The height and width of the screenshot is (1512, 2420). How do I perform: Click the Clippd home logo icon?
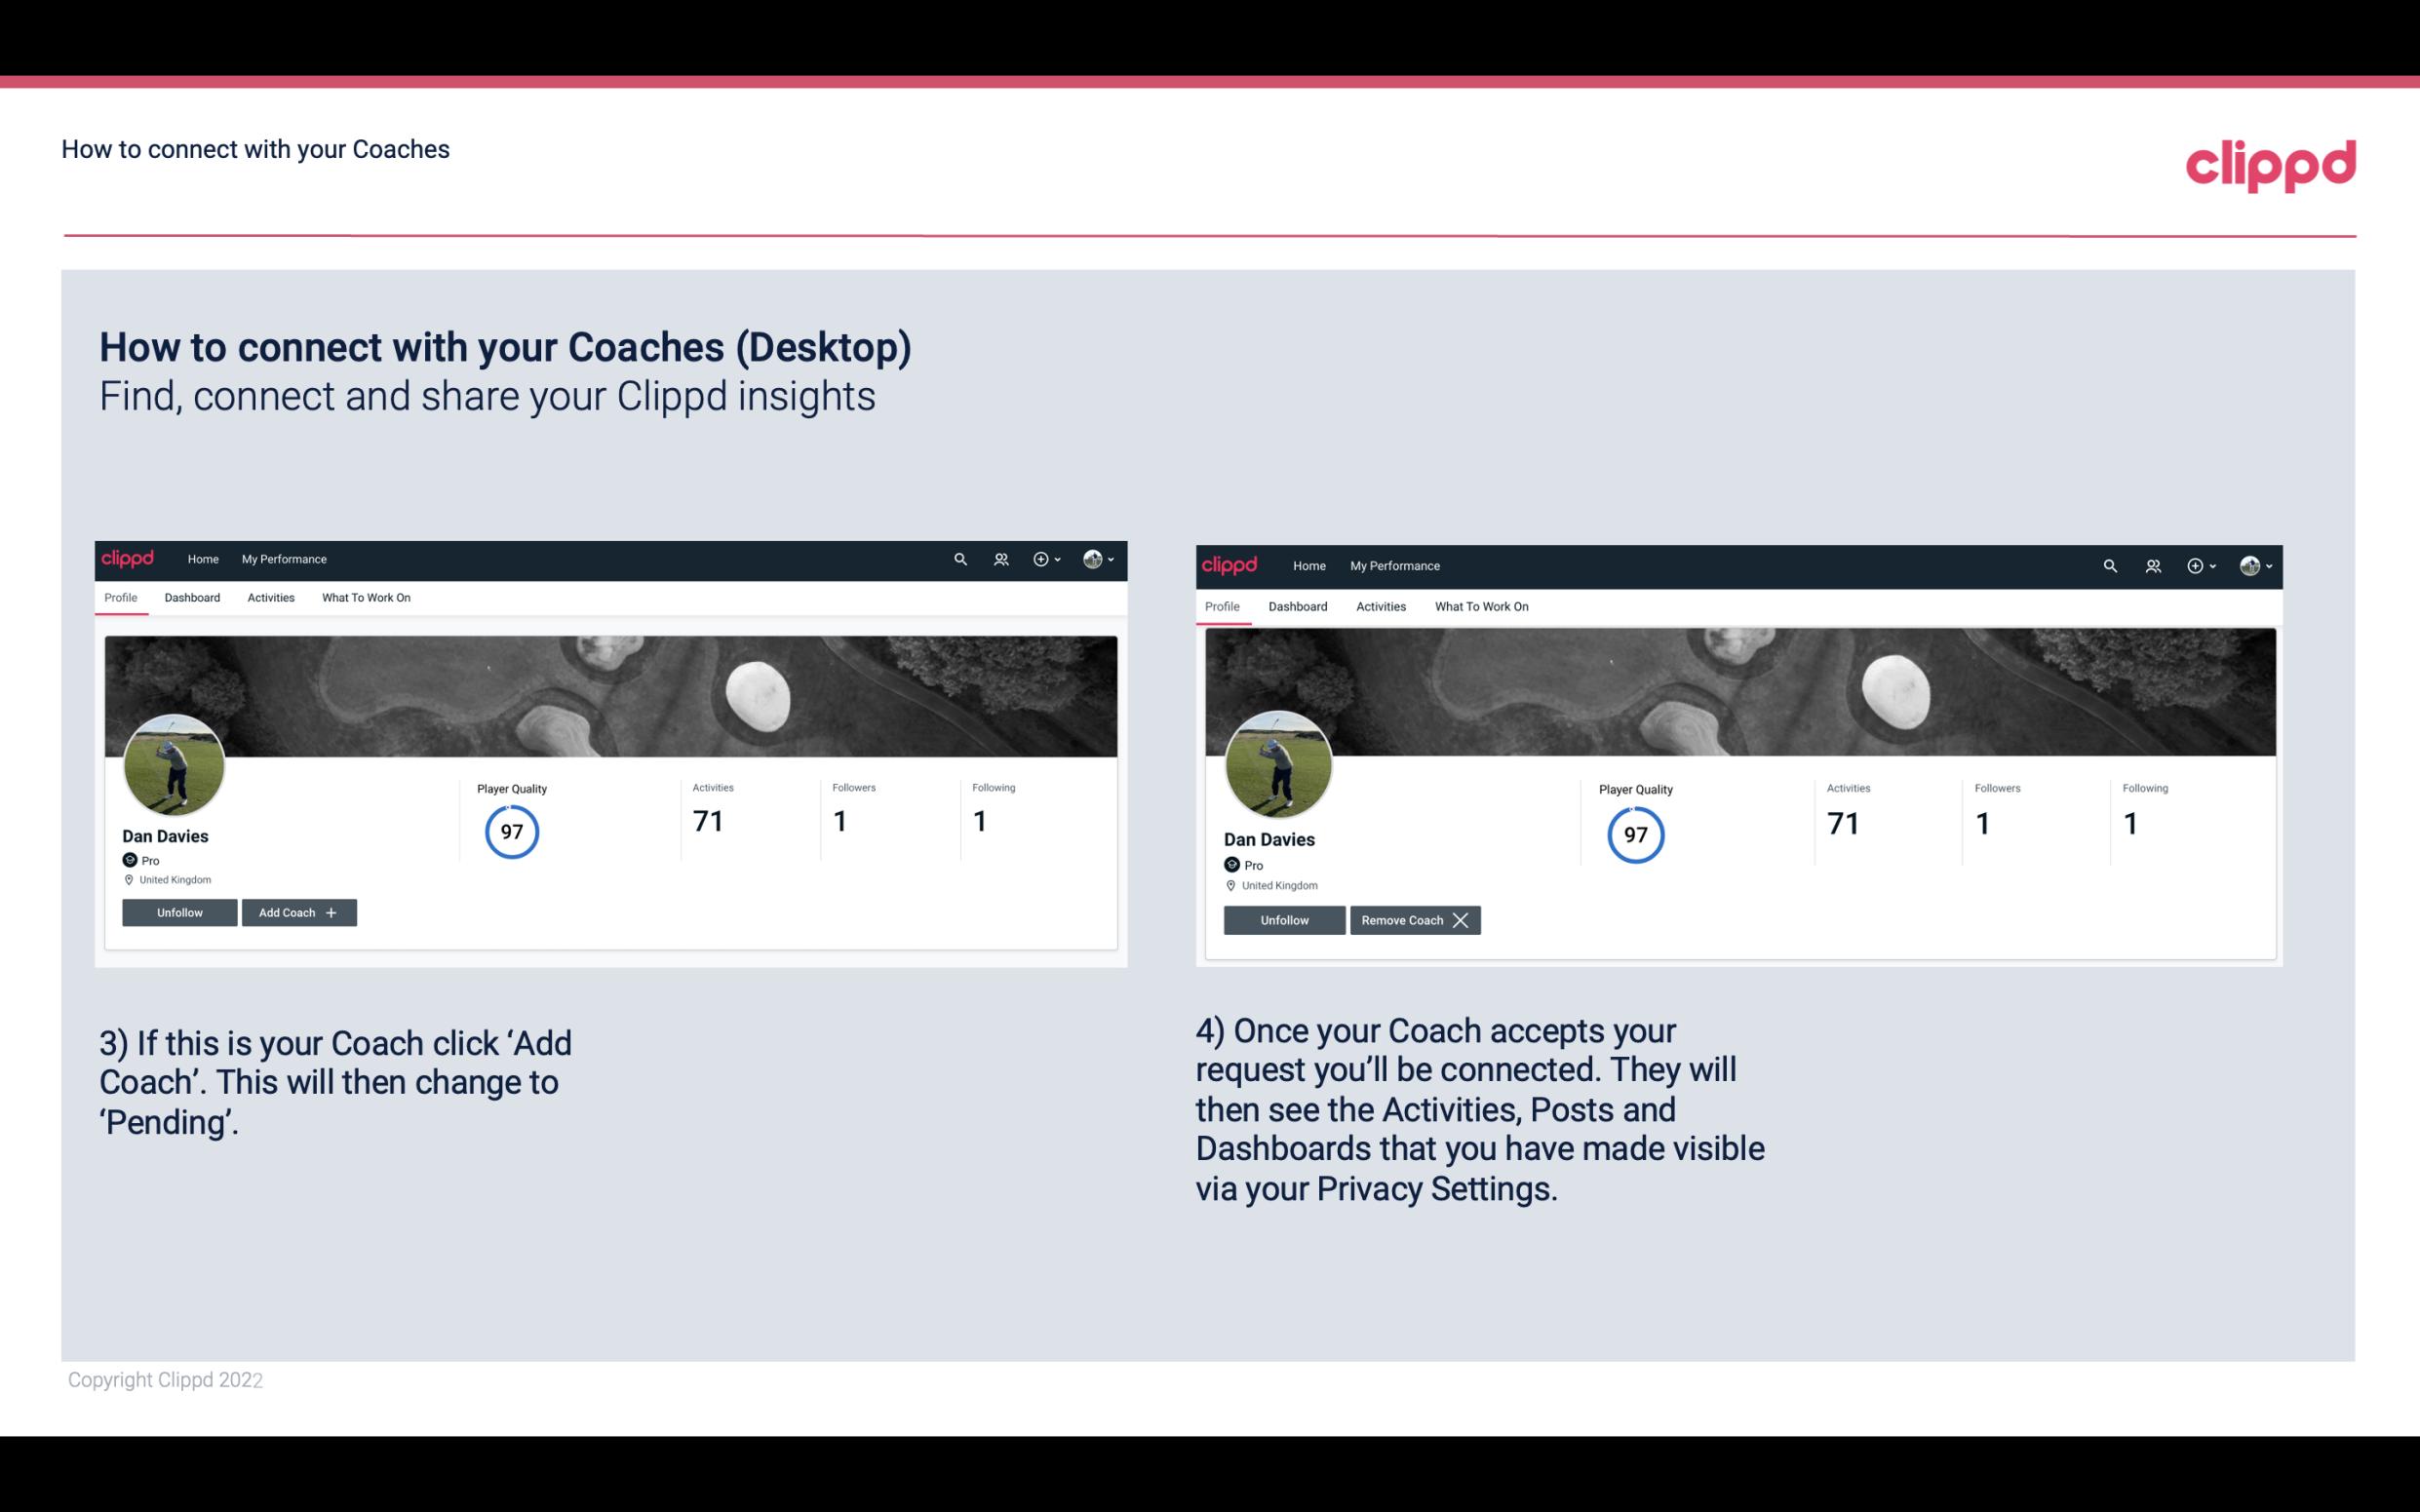[x=131, y=558]
